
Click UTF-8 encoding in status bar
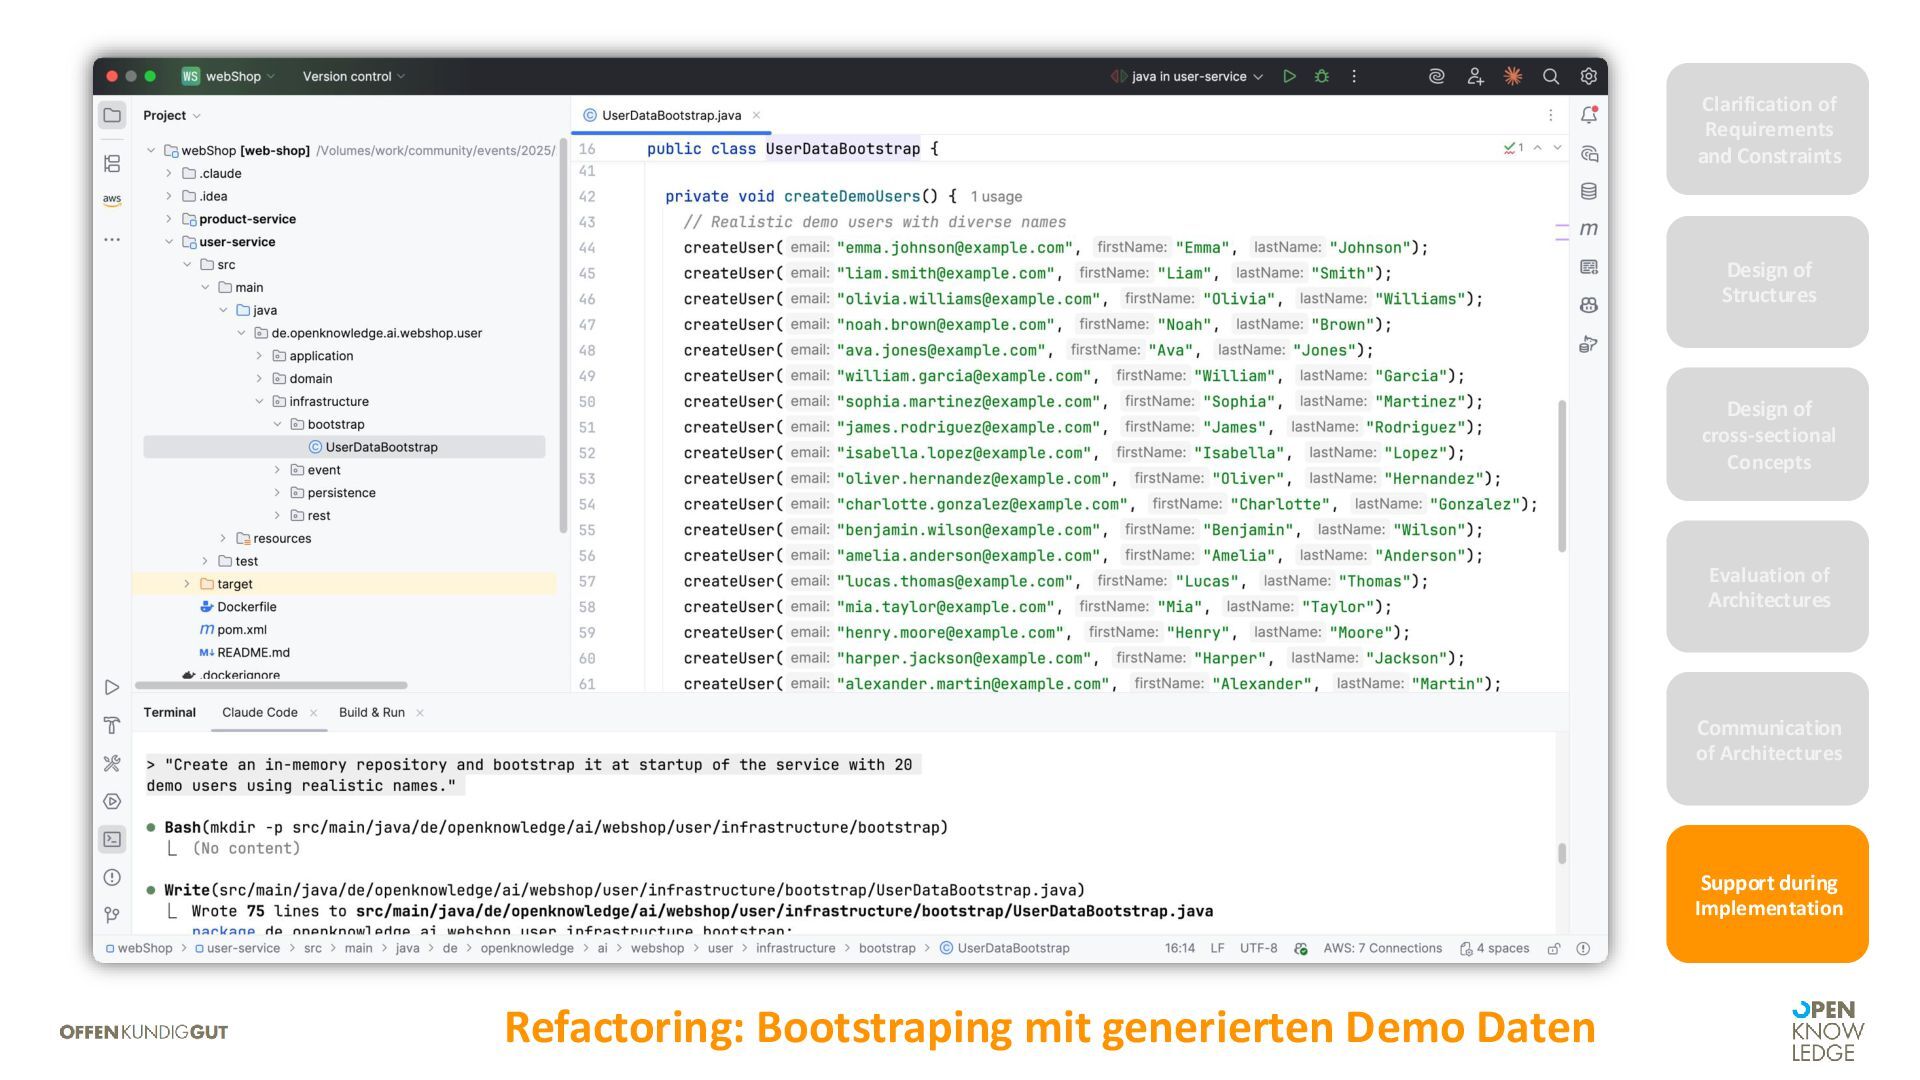1258,948
